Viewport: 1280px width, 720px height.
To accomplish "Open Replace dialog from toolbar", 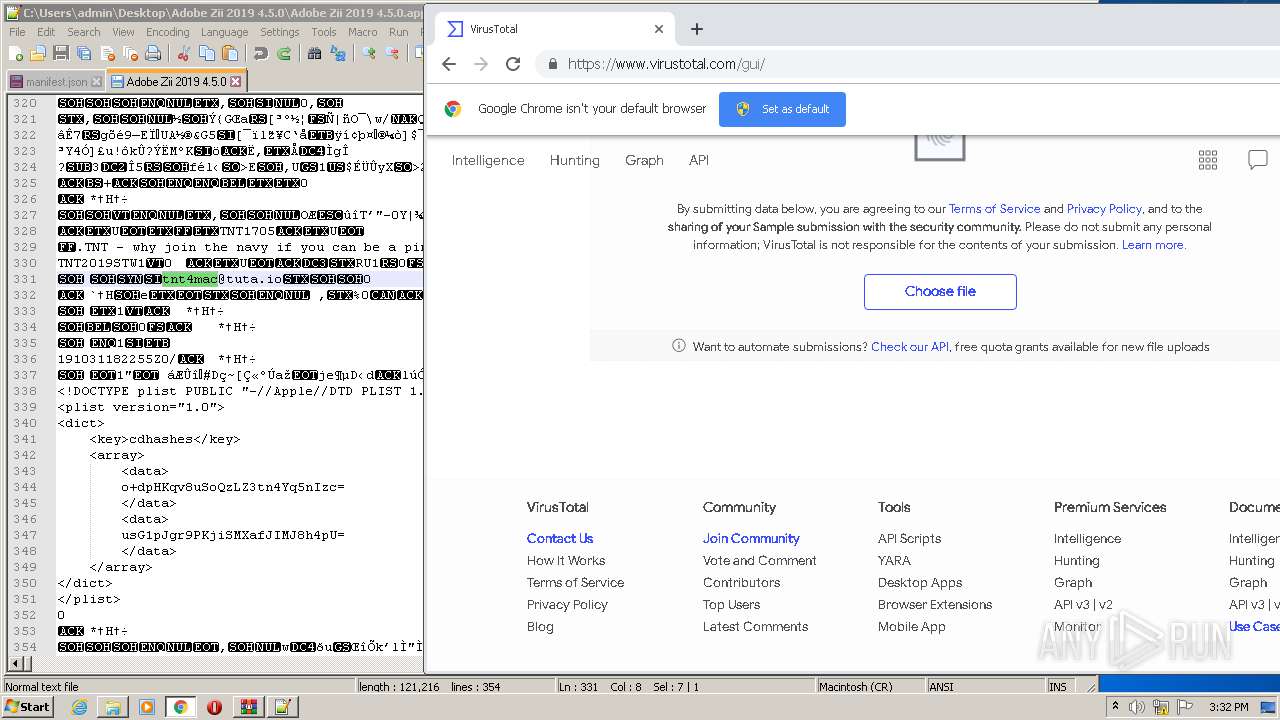I will tap(338, 53).
